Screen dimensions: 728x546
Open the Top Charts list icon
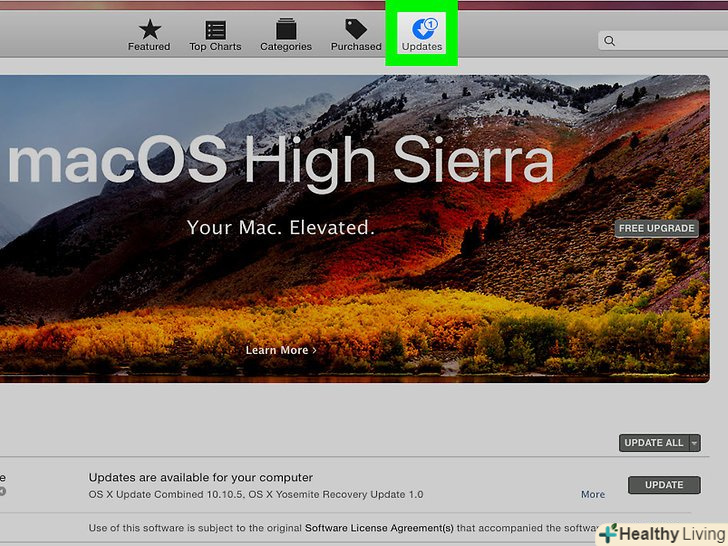213,29
